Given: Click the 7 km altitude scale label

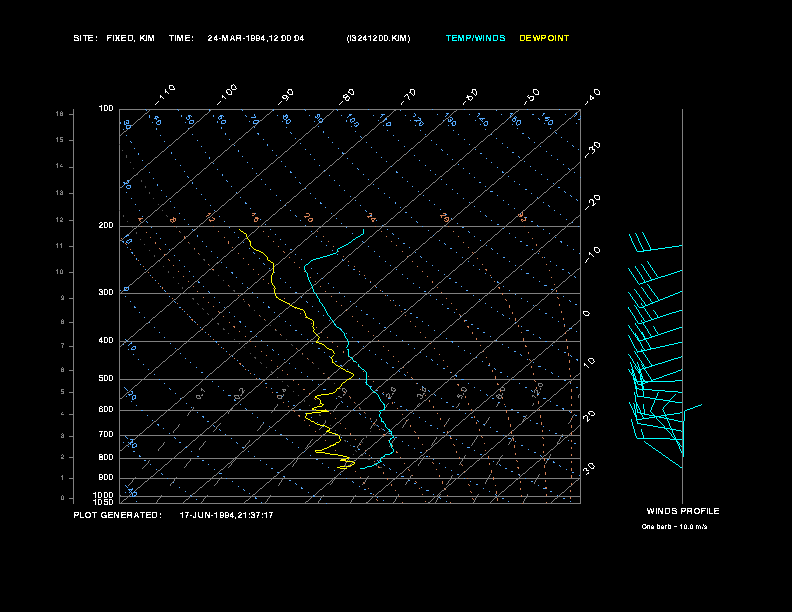Looking at the screenshot, I should 63,346.
